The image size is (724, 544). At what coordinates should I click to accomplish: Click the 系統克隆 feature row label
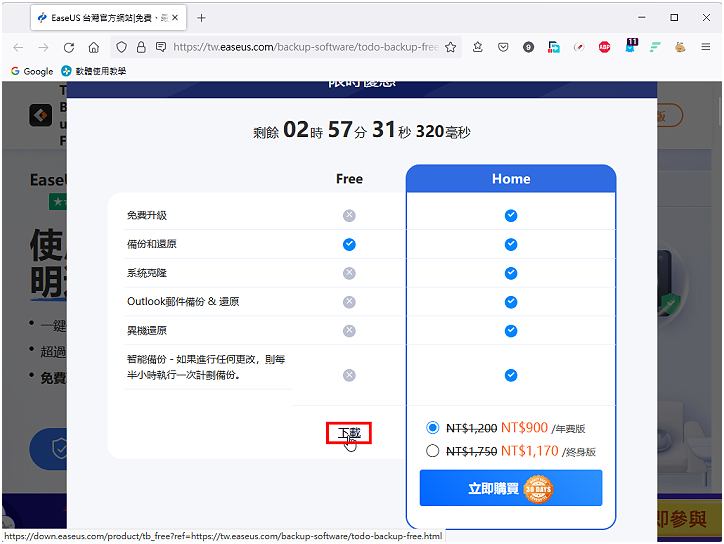pos(147,273)
